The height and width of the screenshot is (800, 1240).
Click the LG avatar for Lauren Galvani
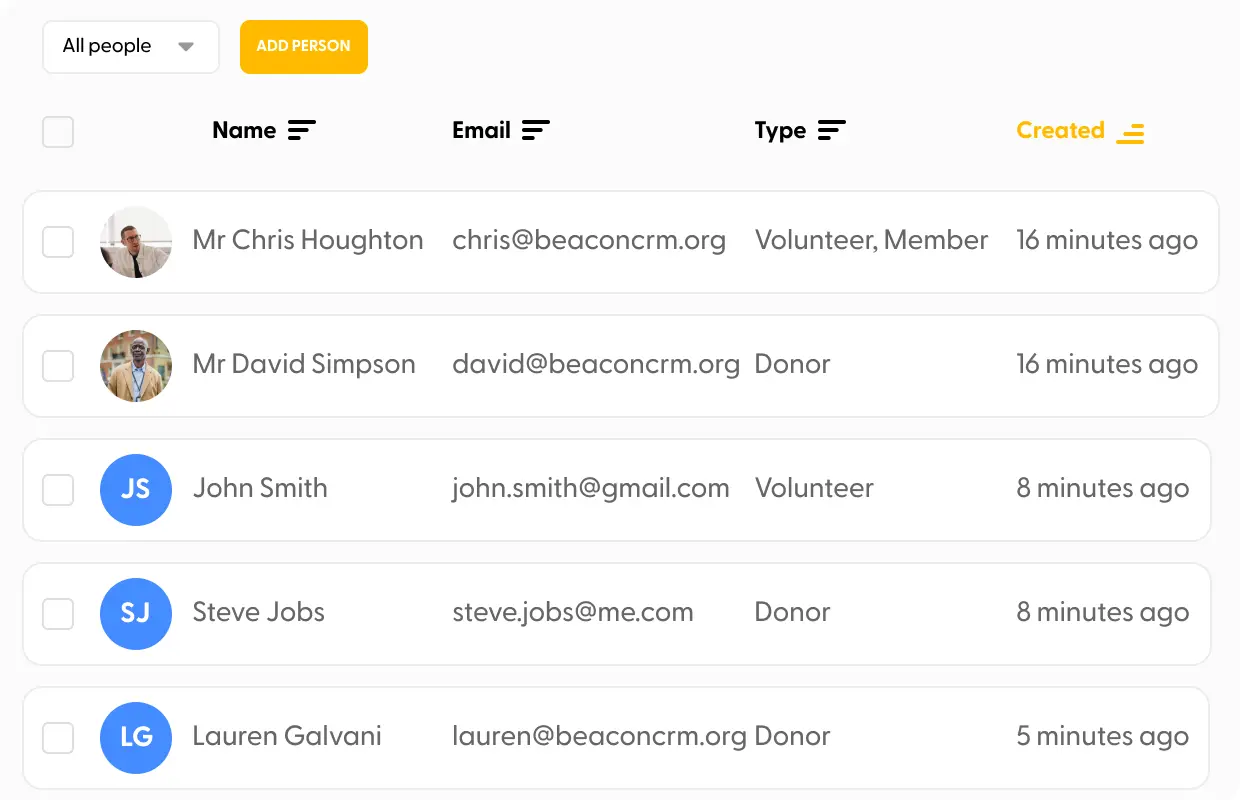click(x=136, y=738)
